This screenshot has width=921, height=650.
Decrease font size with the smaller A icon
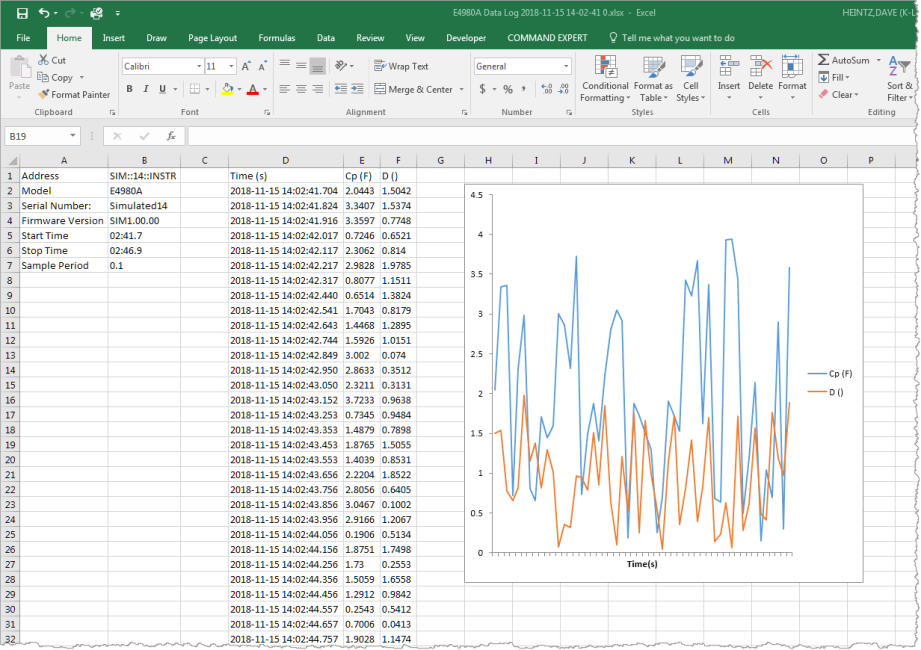(262, 66)
